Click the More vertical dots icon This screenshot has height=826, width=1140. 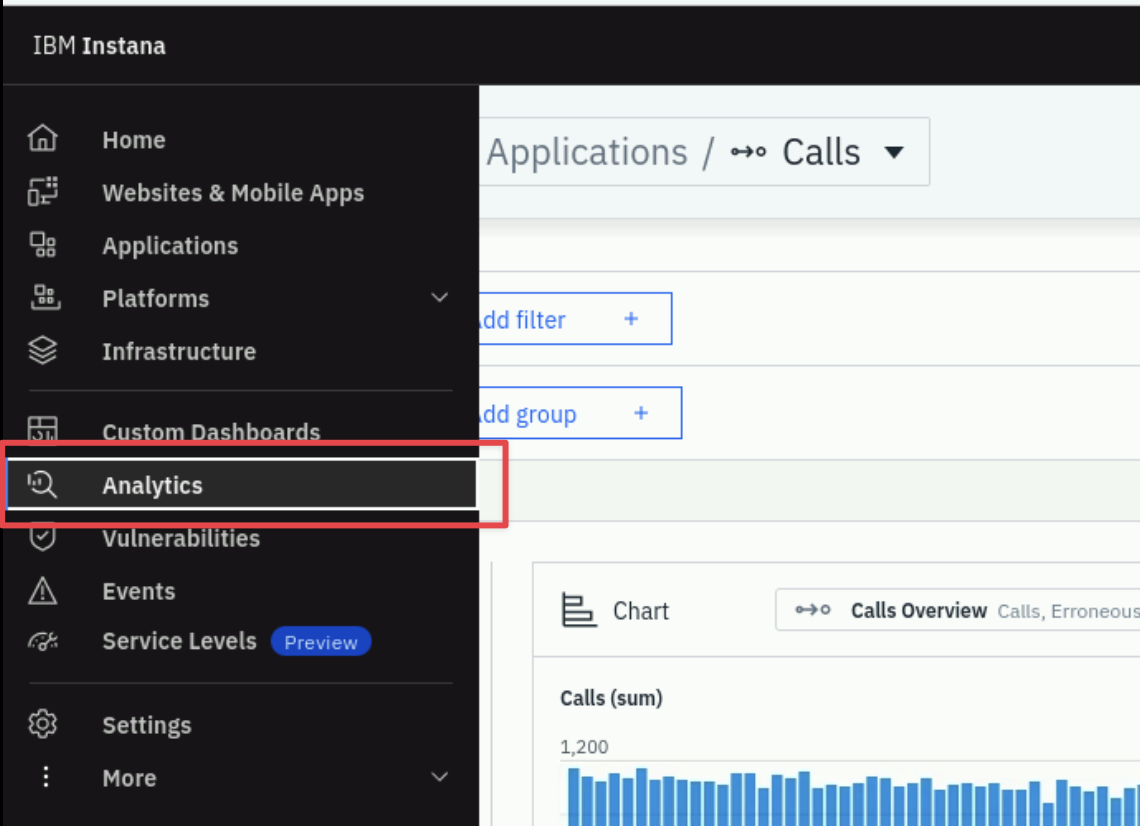click(x=45, y=777)
